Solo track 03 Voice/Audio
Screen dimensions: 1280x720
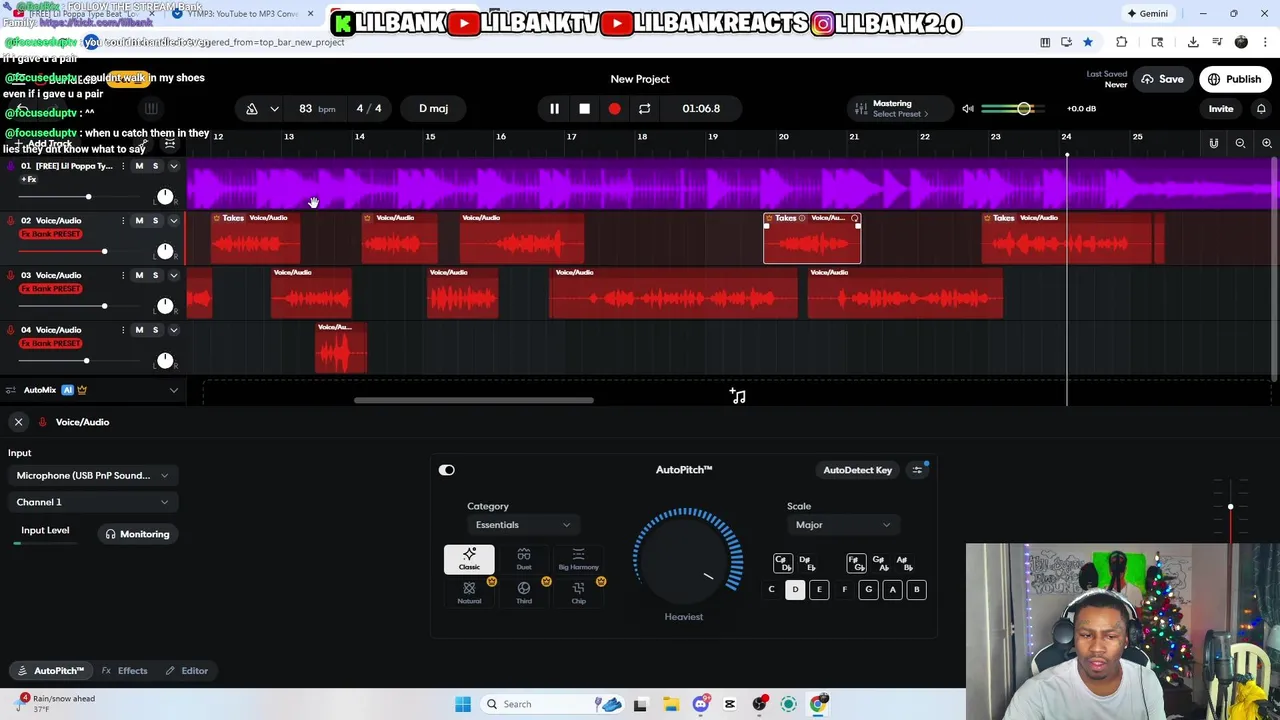pyautogui.click(x=155, y=275)
